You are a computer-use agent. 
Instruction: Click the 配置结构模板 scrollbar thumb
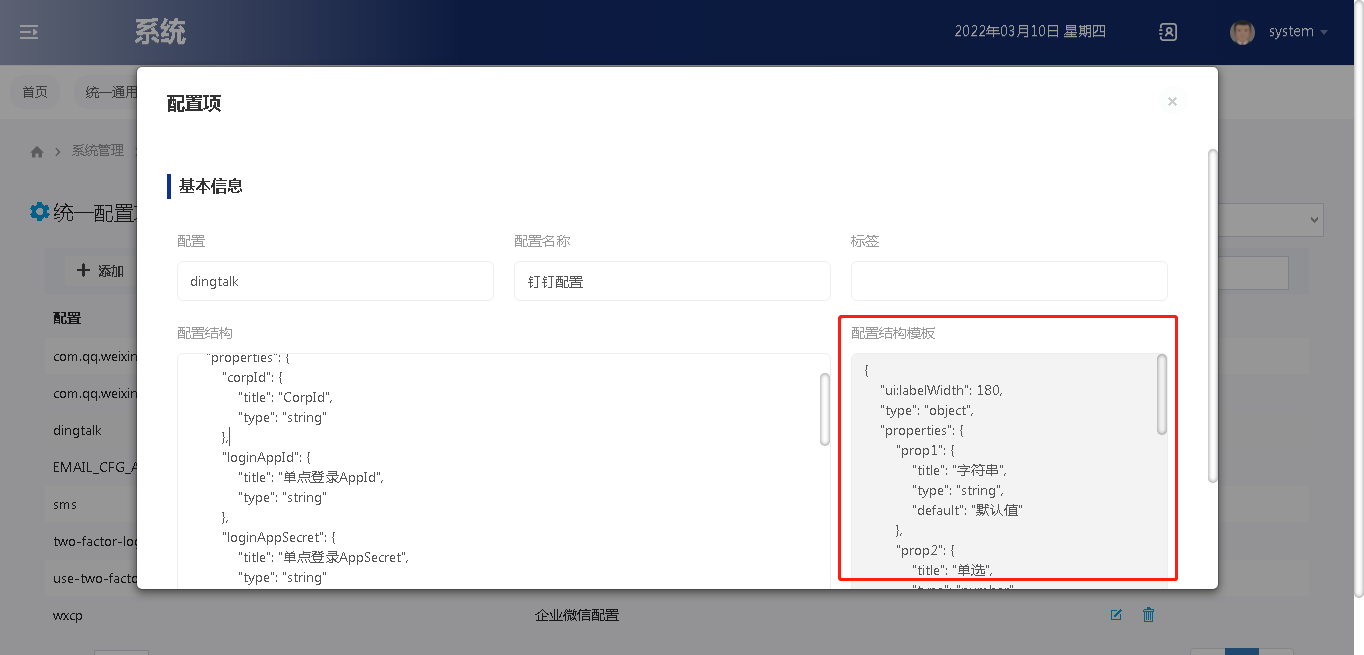click(1162, 394)
